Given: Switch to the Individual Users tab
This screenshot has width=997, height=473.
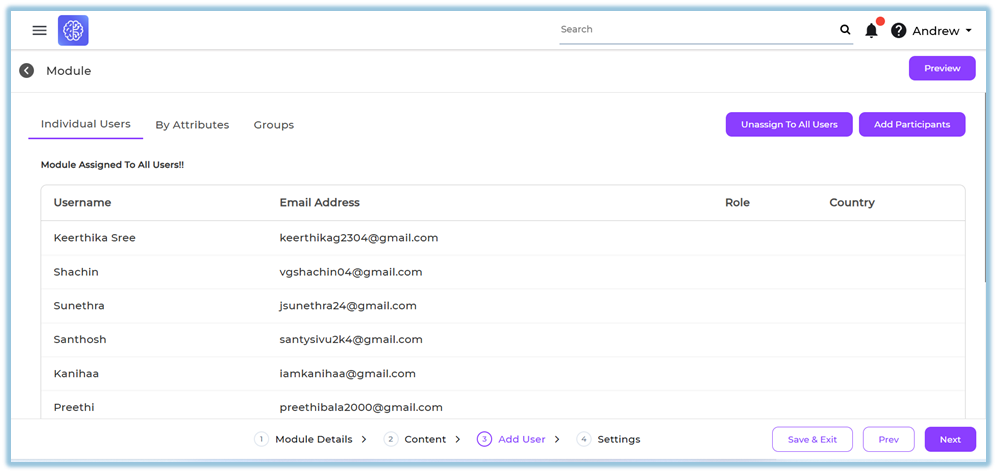Looking at the screenshot, I should click(85, 124).
